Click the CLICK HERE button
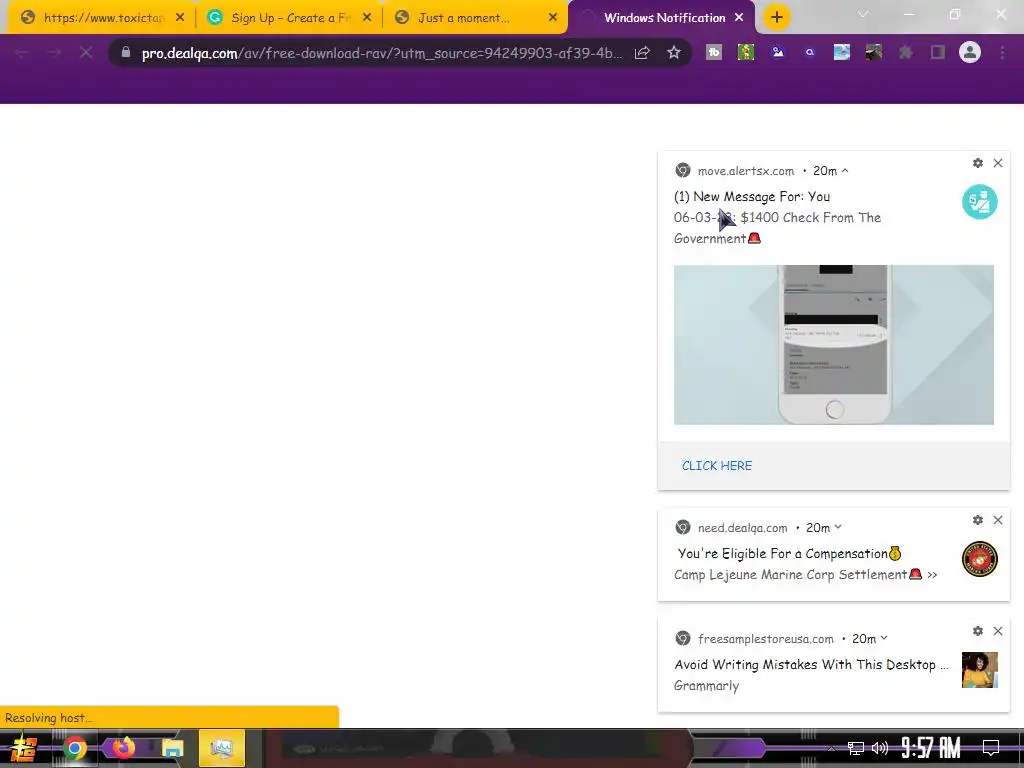 pos(717,466)
